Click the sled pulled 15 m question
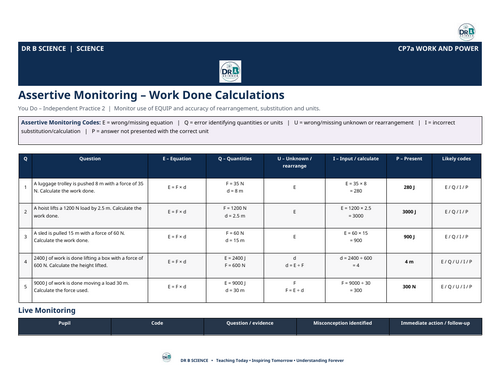Image resolution: width=500 pixels, height=386 pixels. pyautogui.click(x=79, y=237)
